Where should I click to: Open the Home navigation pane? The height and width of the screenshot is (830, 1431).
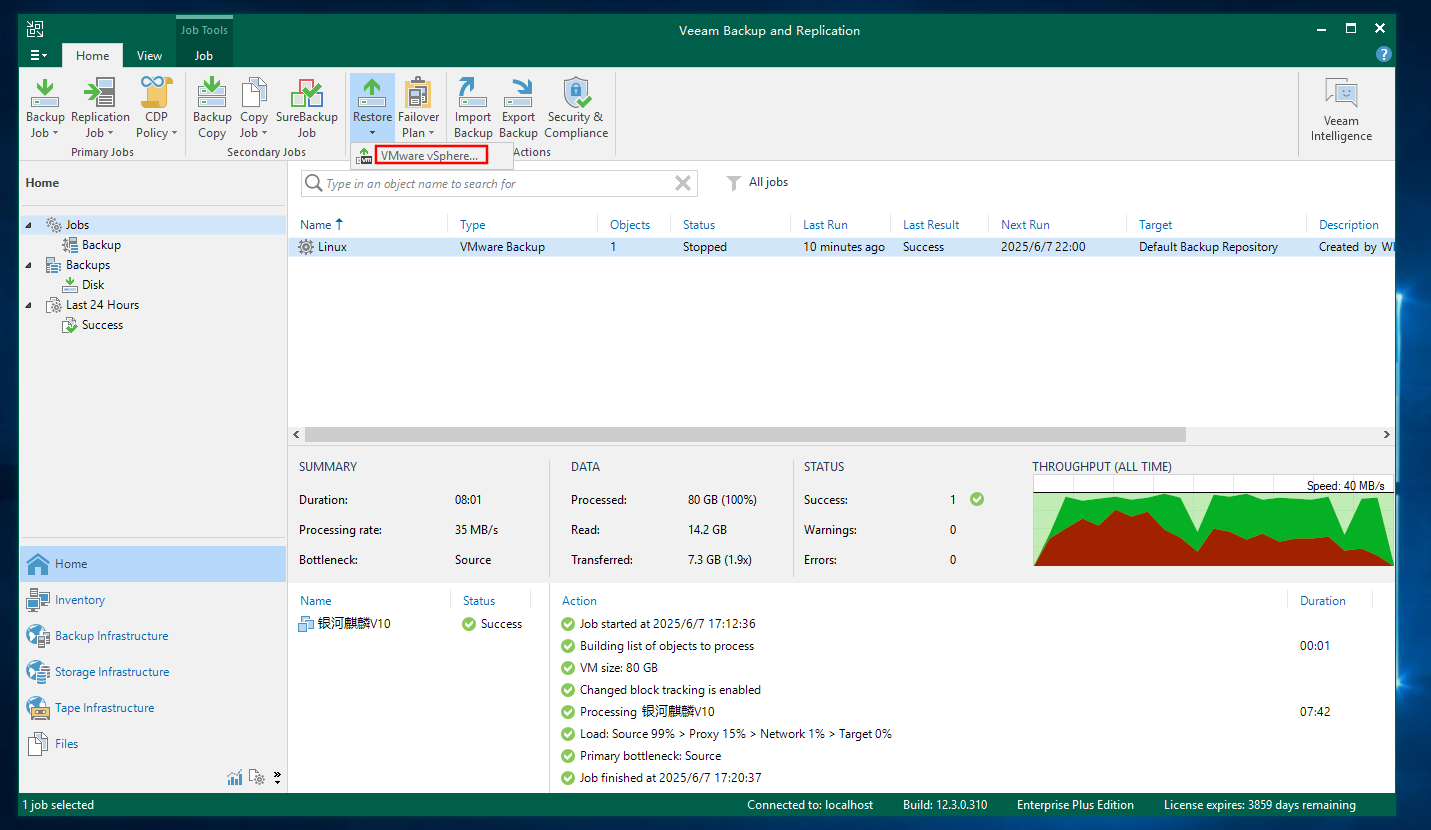[152, 564]
